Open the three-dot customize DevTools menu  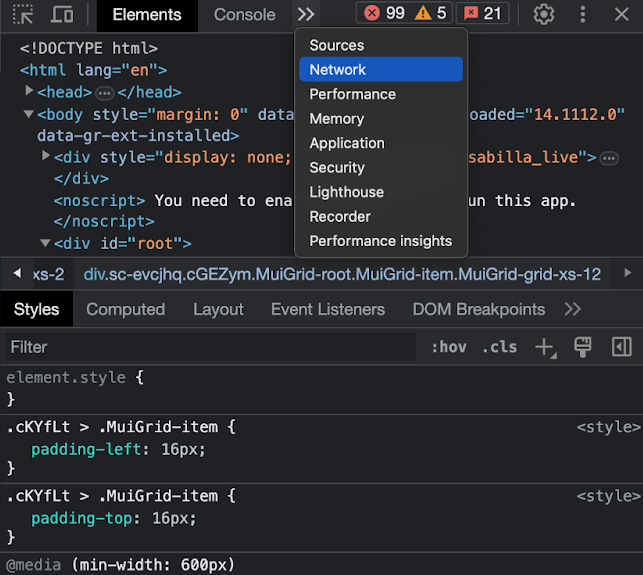click(582, 14)
